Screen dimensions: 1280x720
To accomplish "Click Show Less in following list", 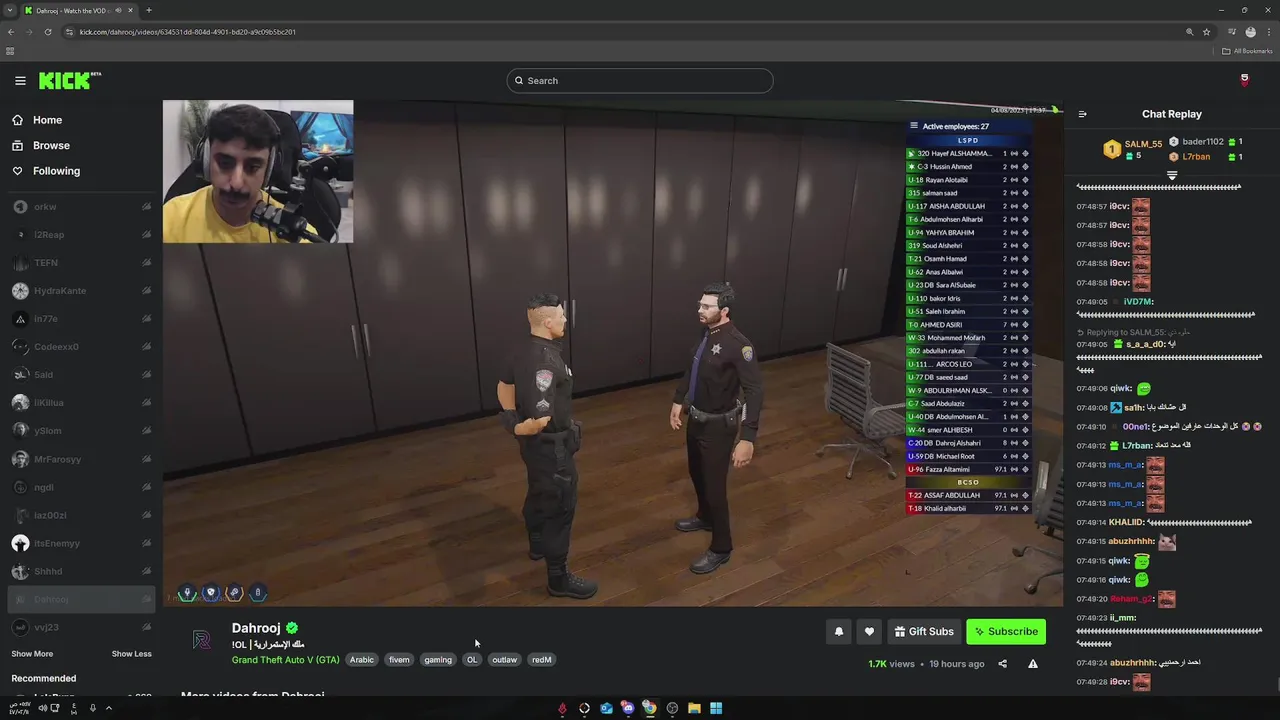I will (131, 654).
